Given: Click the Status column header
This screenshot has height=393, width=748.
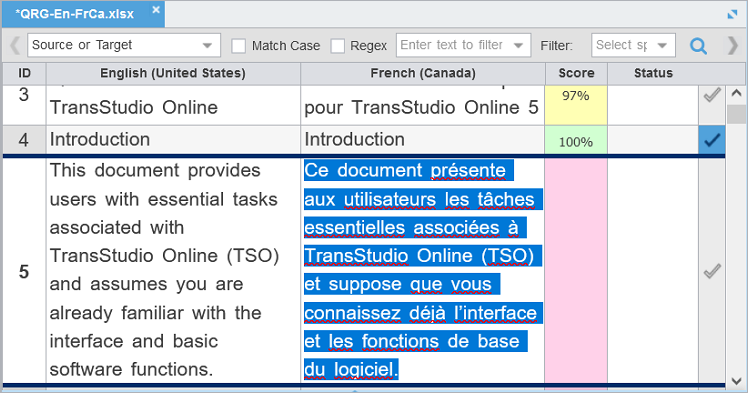Looking at the screenshot, I should (653, 73).
